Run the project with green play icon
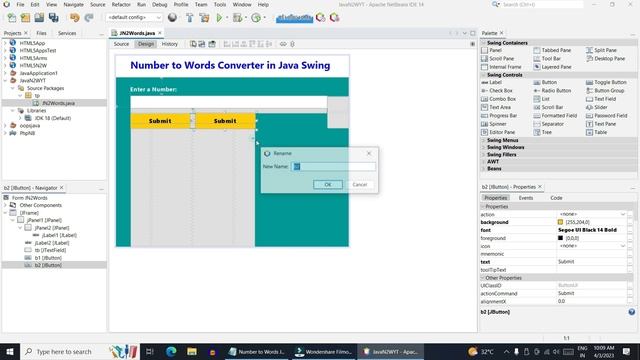This screenshot has height=360, width=640. click(219, 18)
